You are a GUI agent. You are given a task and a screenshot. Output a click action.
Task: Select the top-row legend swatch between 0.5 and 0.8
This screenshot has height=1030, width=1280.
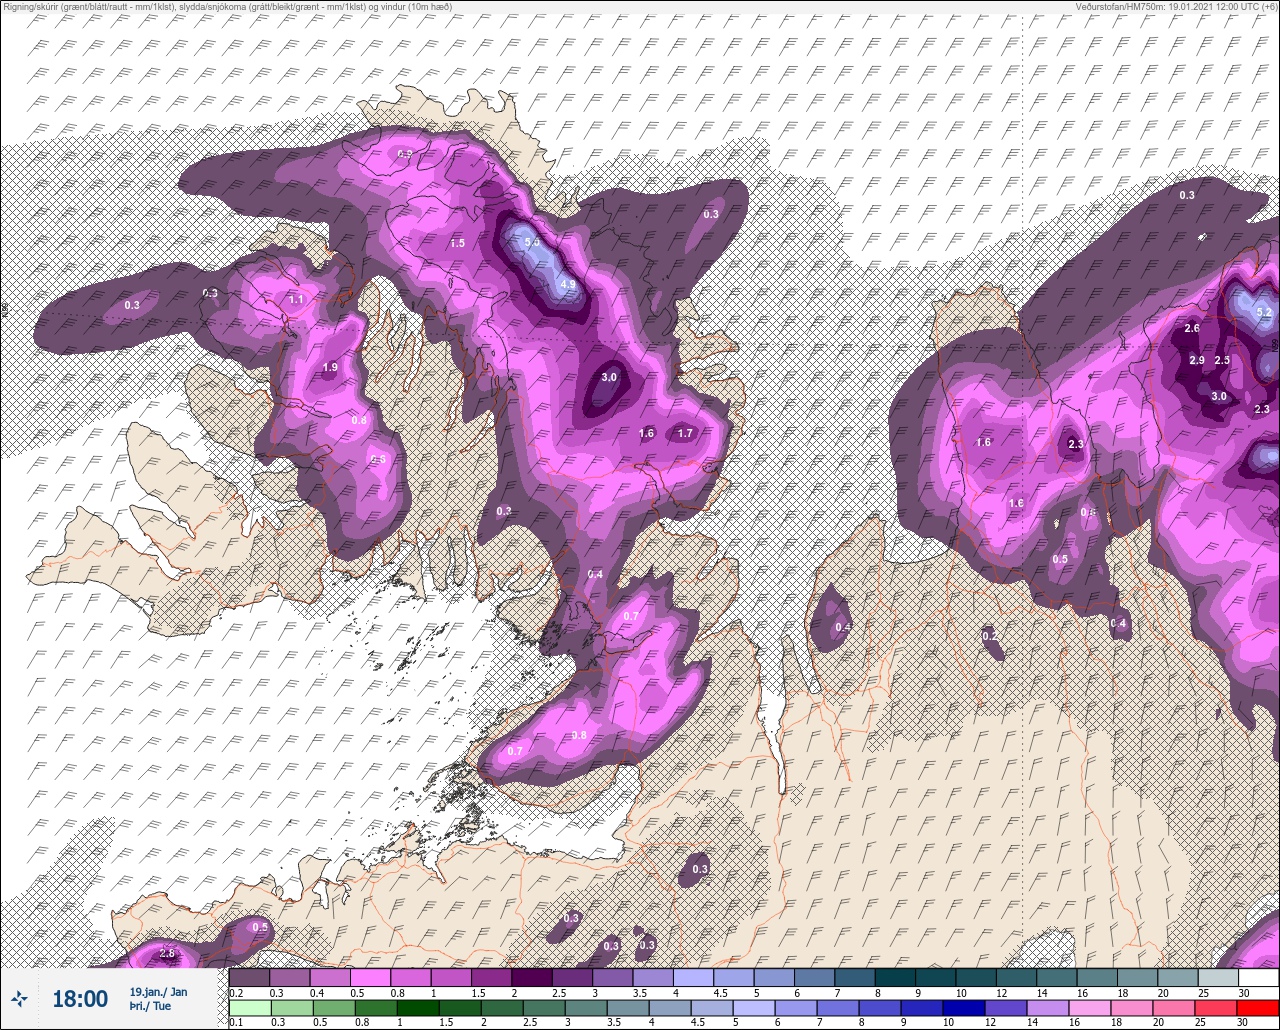pos(371,977)
